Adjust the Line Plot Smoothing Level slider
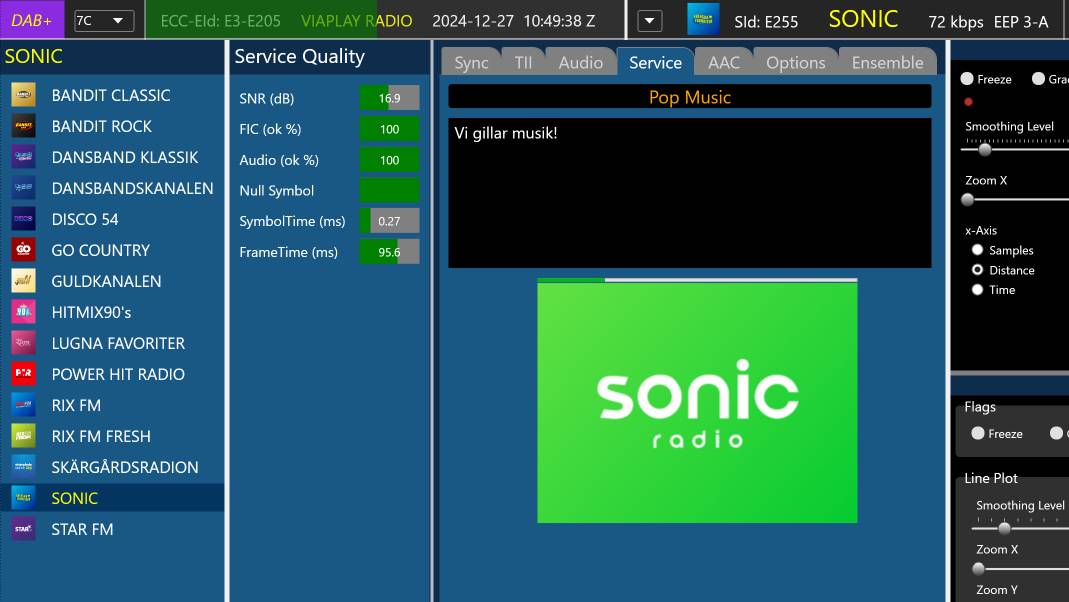Screen dimensions: 1069x602 click(x=1005, y=528)
